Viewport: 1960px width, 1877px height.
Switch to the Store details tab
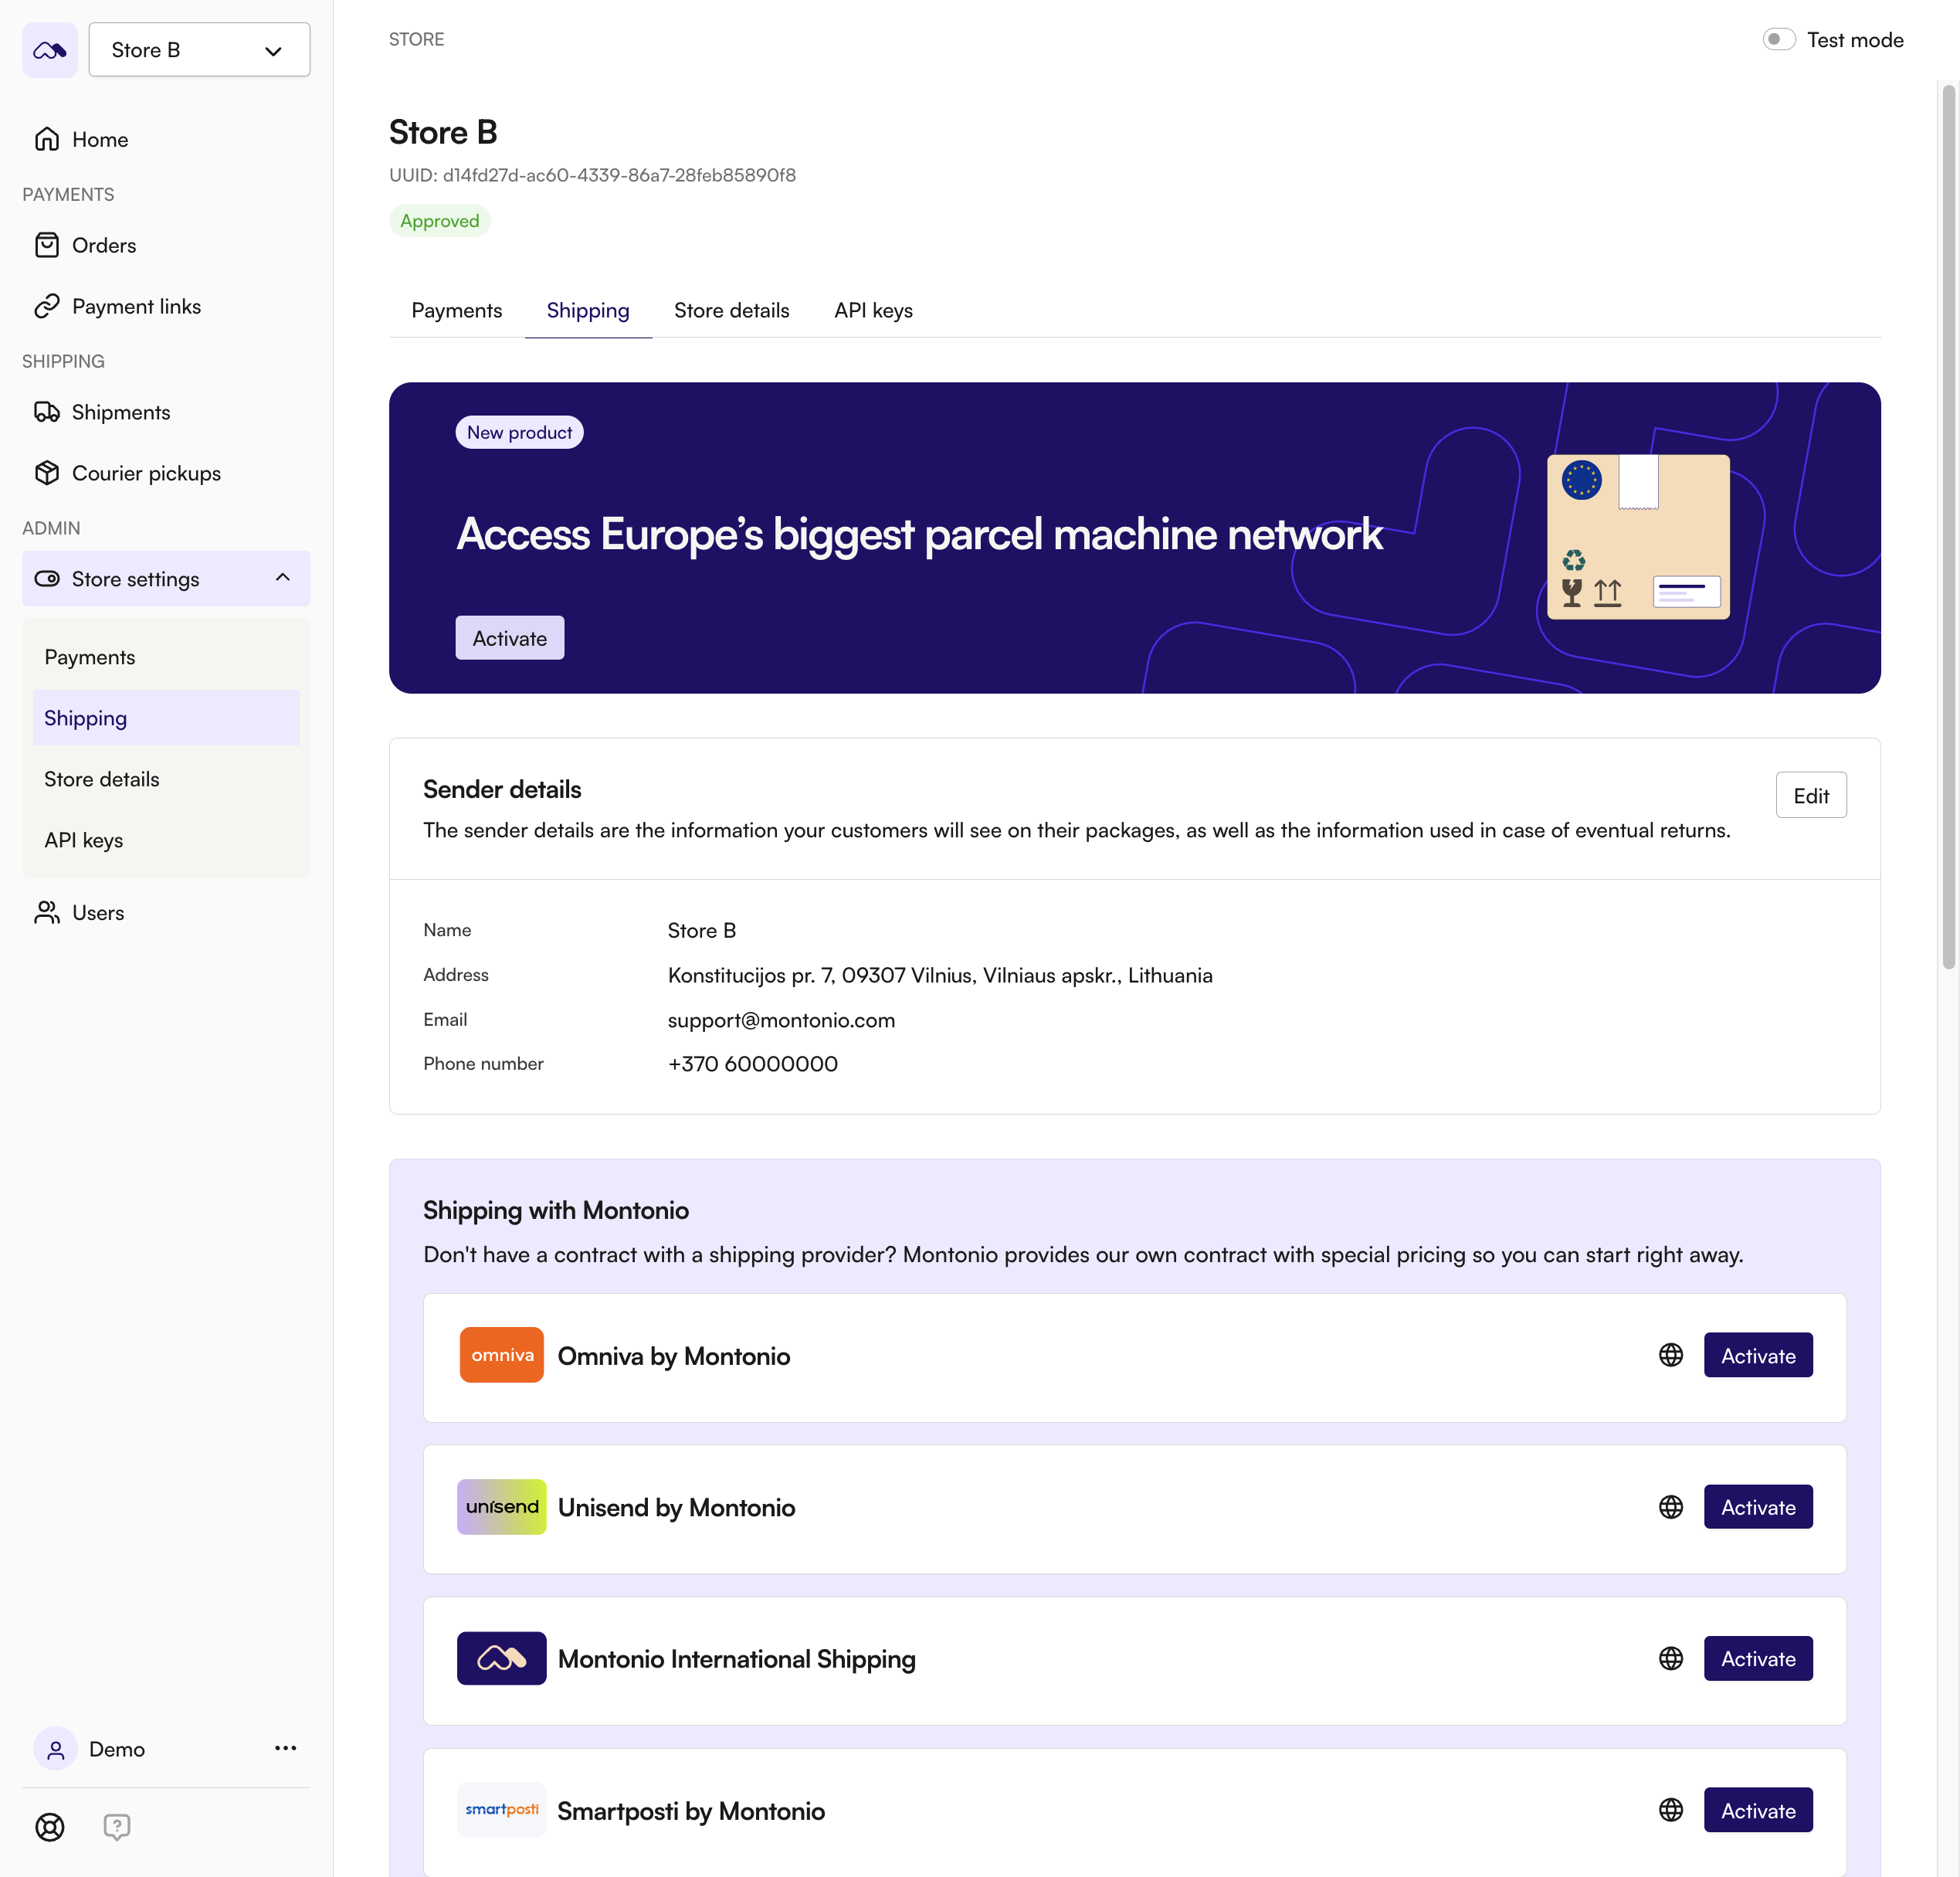(x=731, y=311)
